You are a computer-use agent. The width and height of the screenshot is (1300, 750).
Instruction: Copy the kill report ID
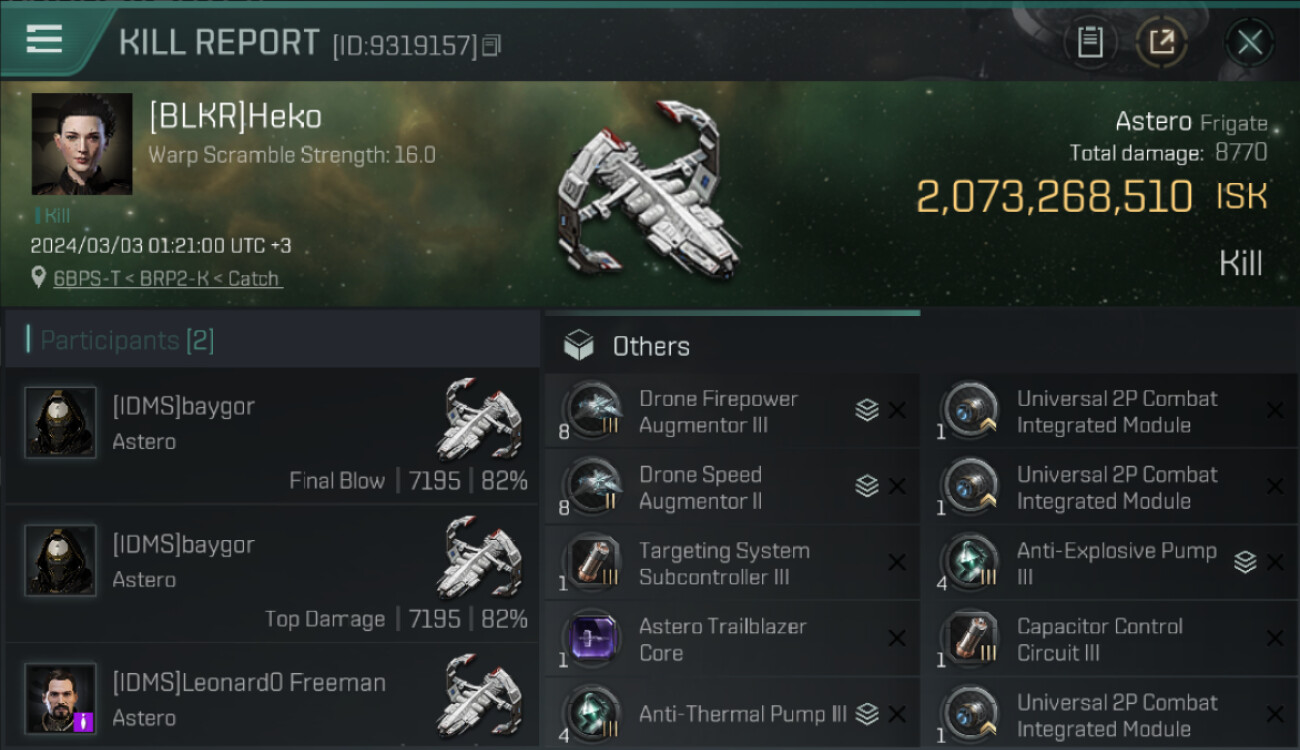coord(491,45)
